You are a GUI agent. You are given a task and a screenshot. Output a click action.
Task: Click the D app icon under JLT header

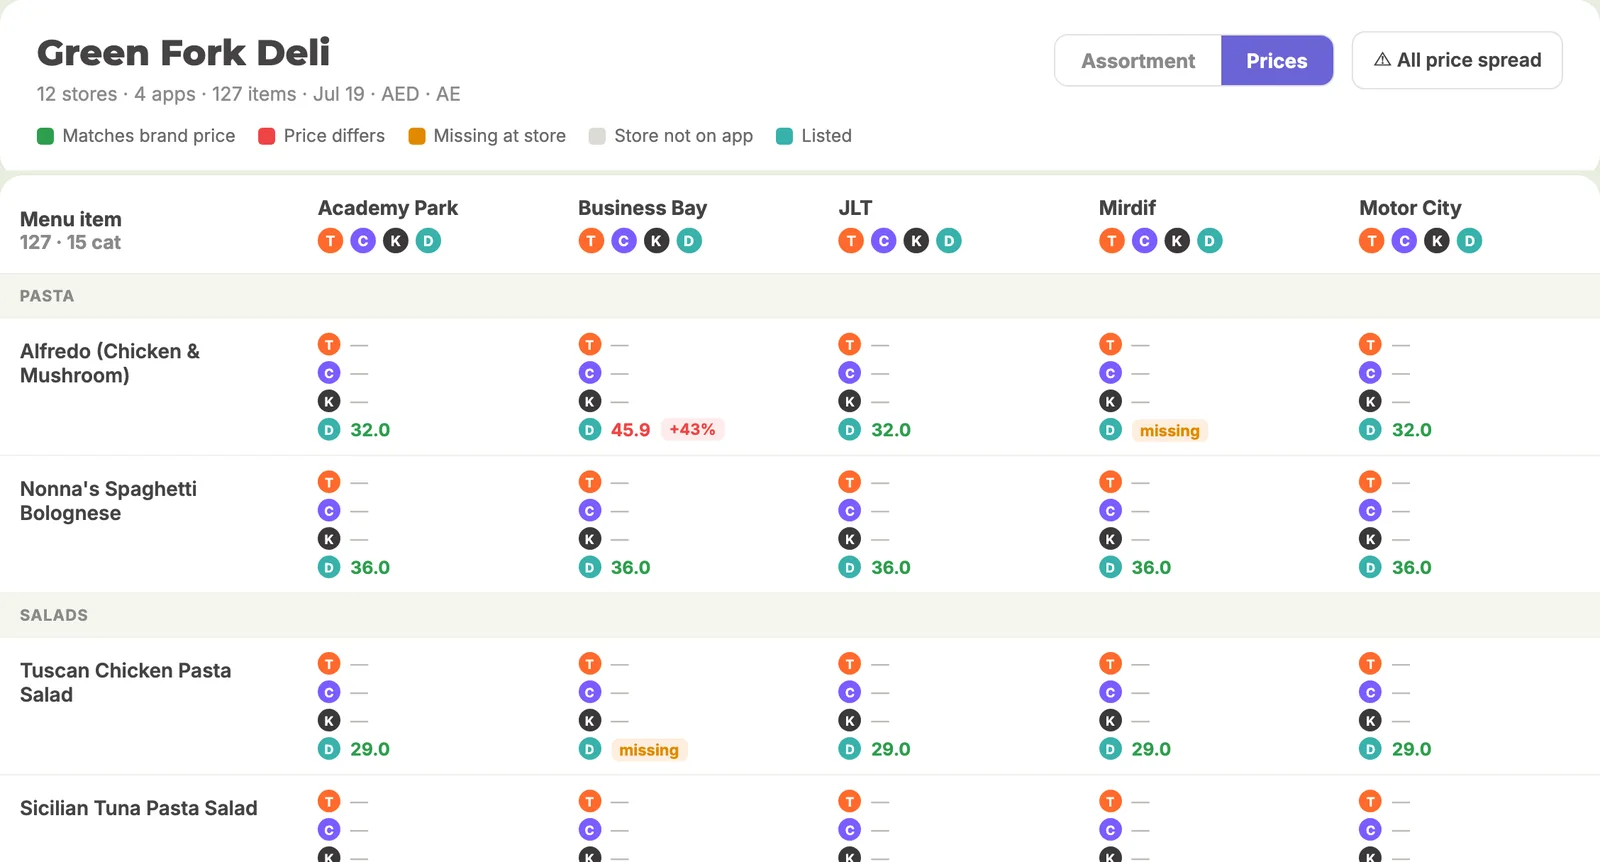coord(949,241)
